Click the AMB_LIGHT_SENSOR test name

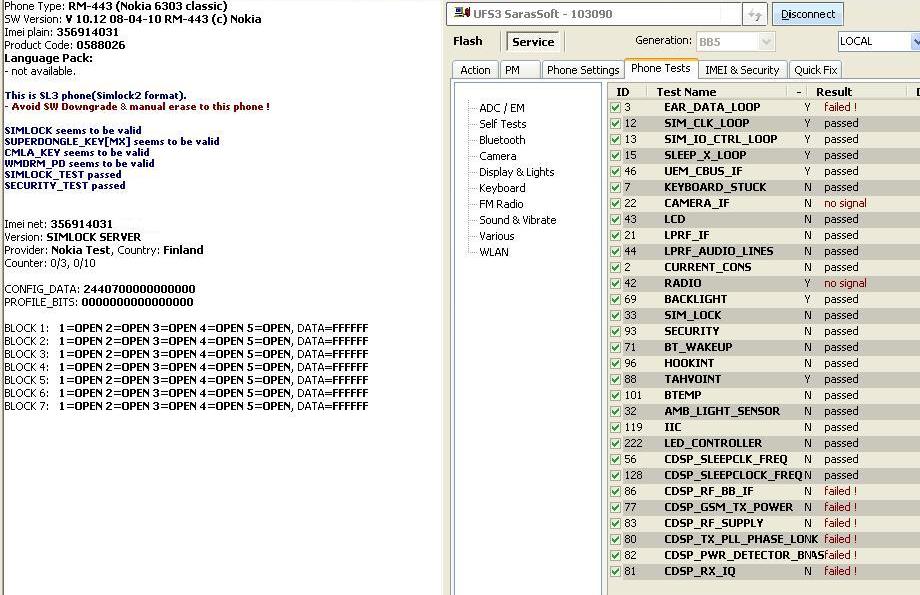(x=722, y=411)
